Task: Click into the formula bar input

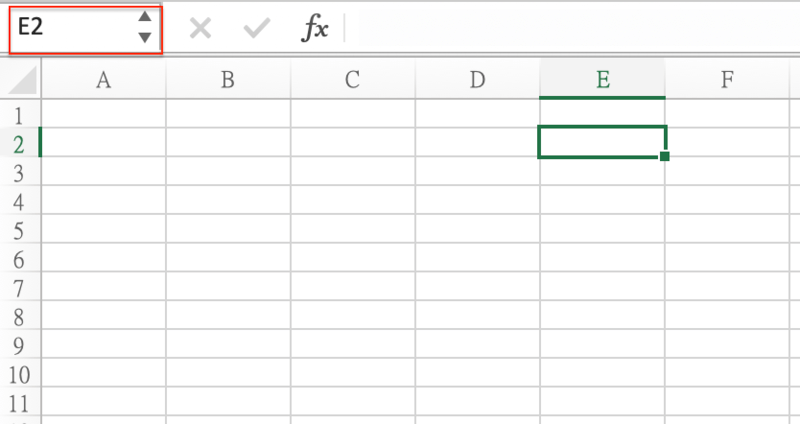Action: pos(570,28)
